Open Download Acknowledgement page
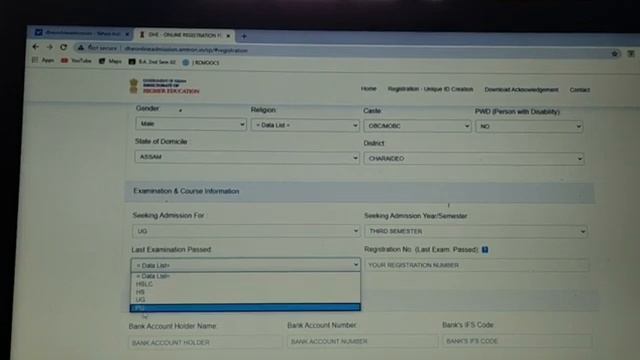640x360 pixels. point(521,90)
